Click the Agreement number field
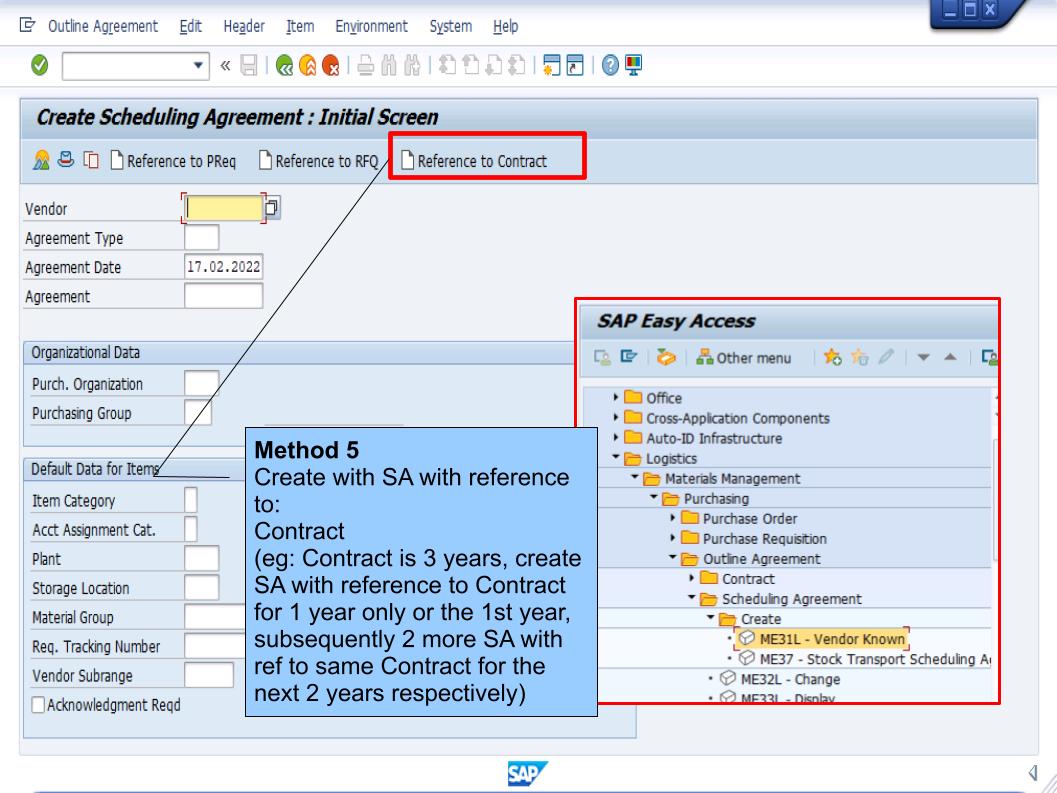The height and width of the screenshot is (793, 1057). coord(223,296)
